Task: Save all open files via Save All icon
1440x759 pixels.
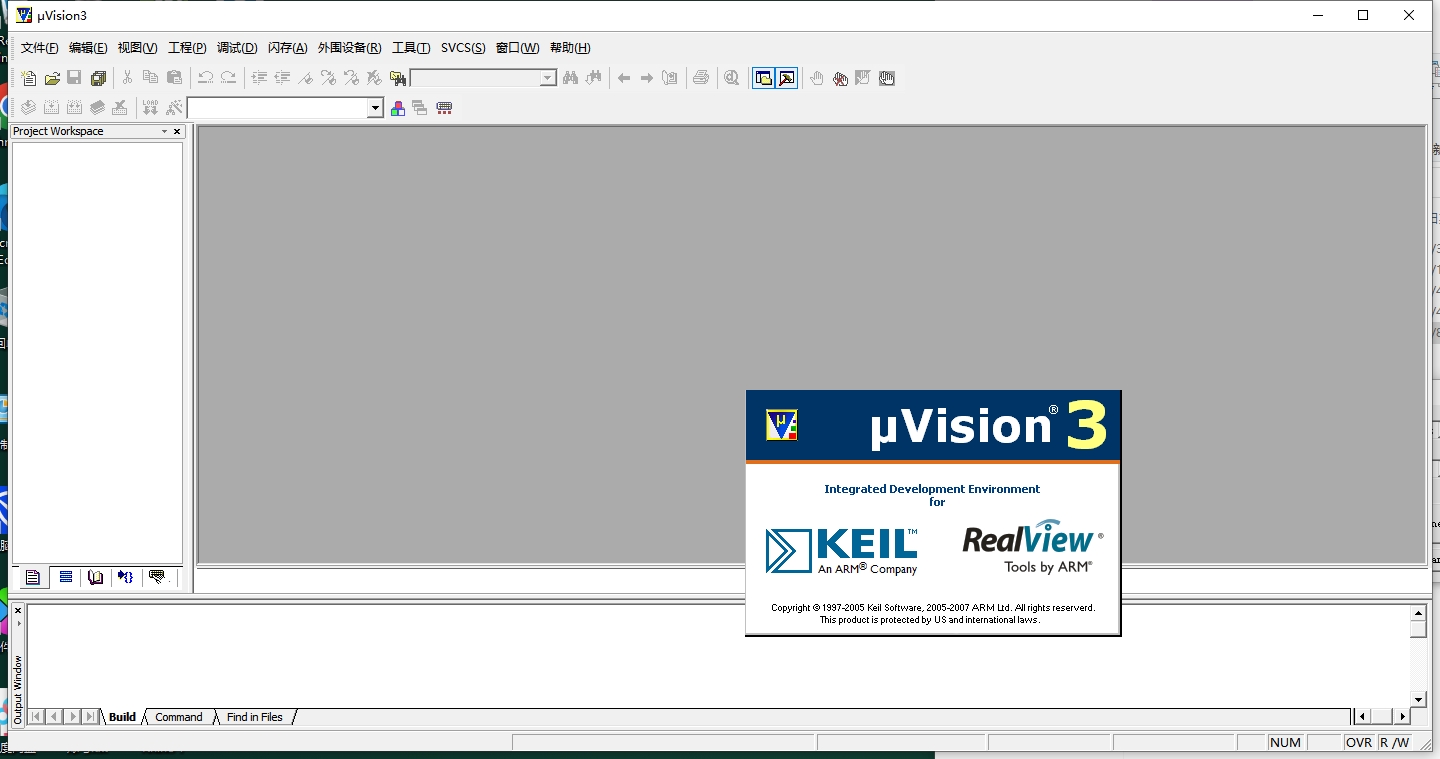Action: (x=97, y=77)
